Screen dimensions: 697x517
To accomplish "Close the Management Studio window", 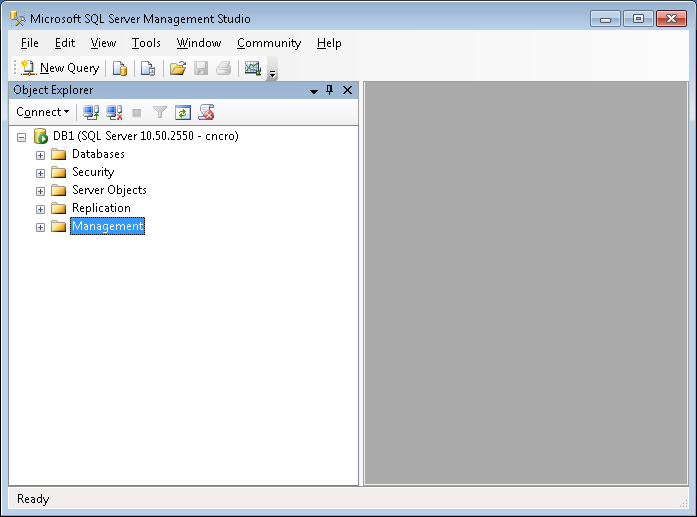I will tap(671, 19).
